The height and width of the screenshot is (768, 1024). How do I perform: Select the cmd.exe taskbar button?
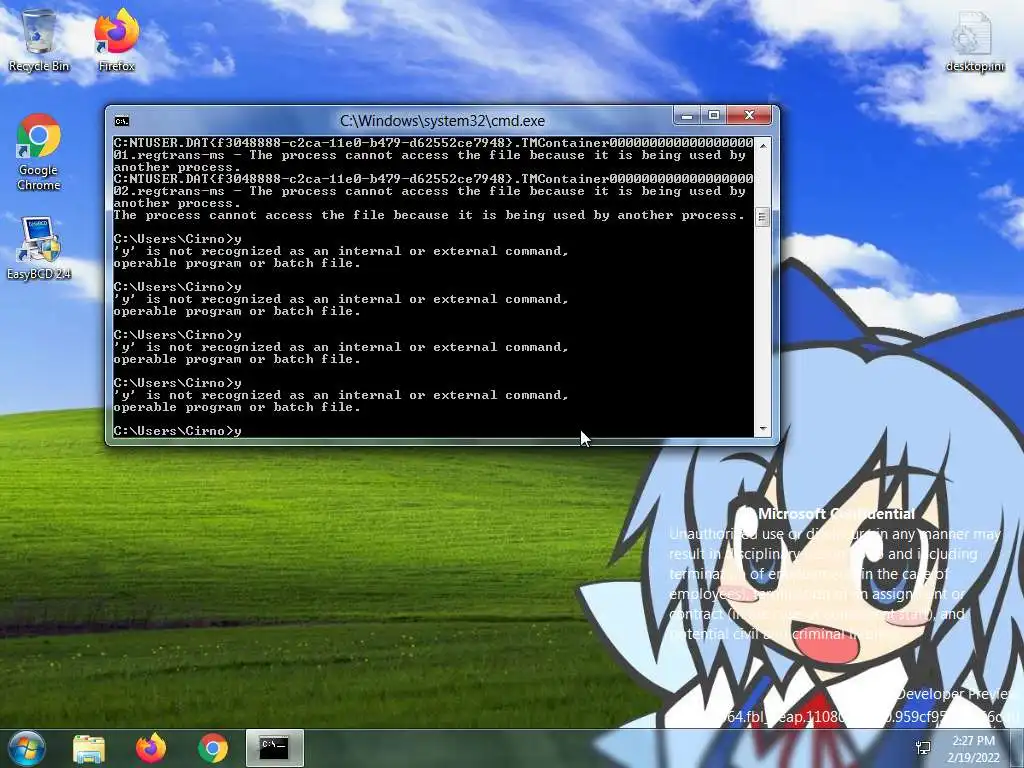tap(274, 748)
